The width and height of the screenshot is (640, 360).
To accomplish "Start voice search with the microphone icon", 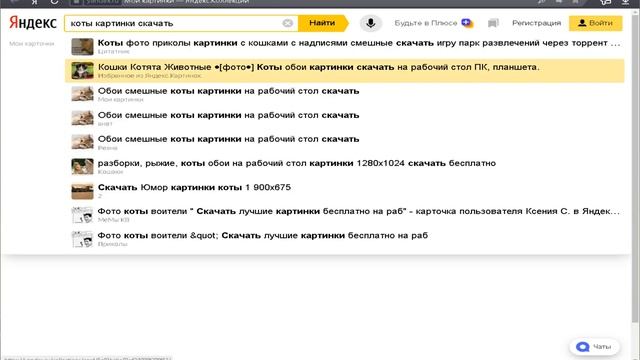I will [371, 23].
